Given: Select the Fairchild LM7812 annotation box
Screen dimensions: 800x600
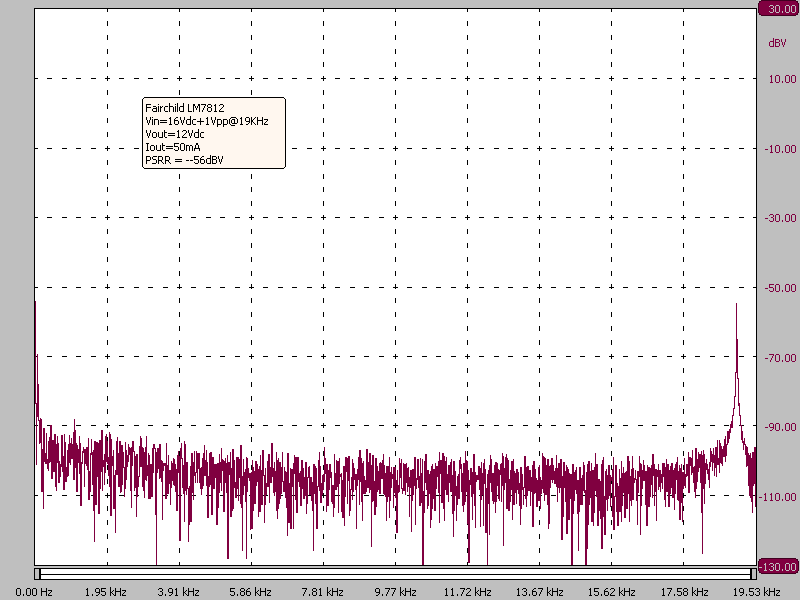Looking at the screenshot, I should coord(214,133).
